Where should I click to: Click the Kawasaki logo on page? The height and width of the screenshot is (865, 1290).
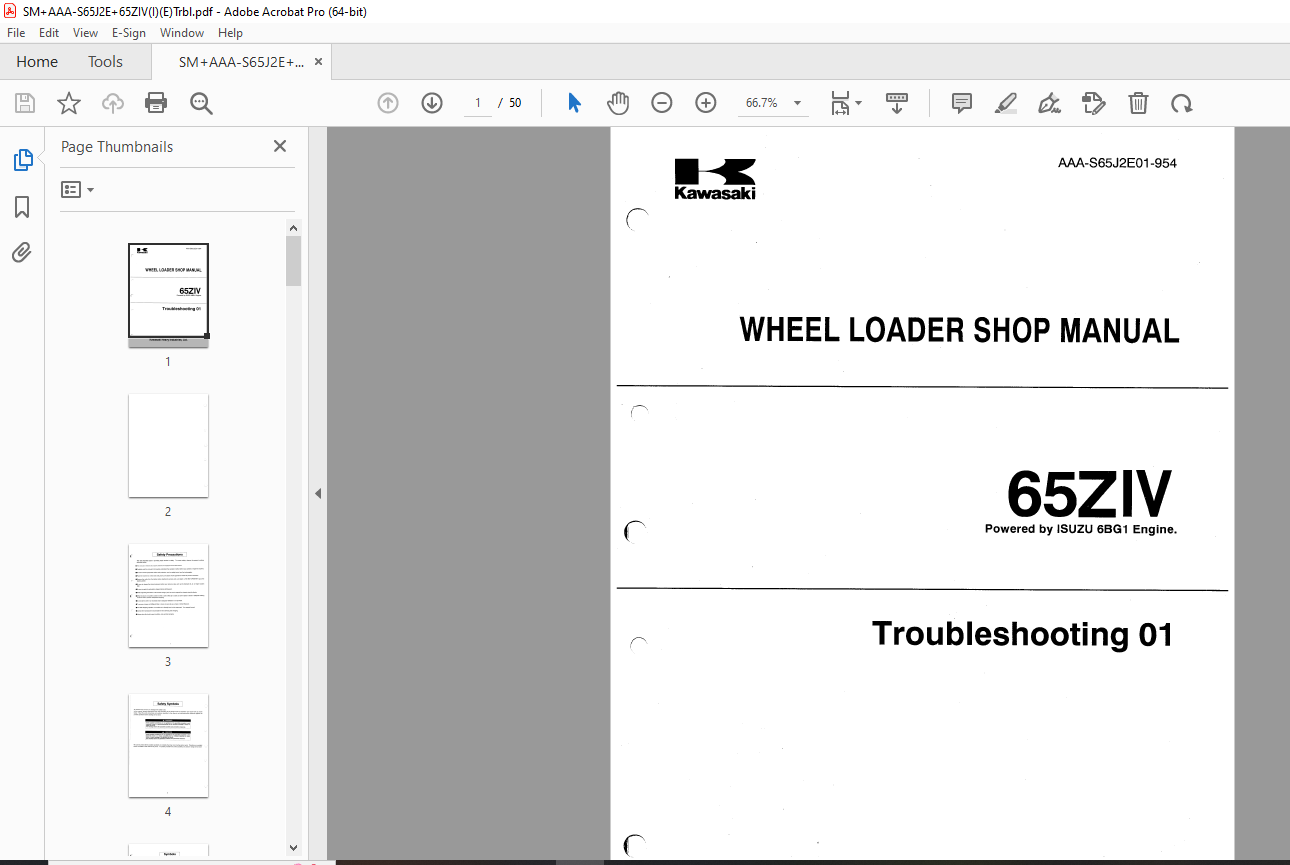[x=714, y=180]
